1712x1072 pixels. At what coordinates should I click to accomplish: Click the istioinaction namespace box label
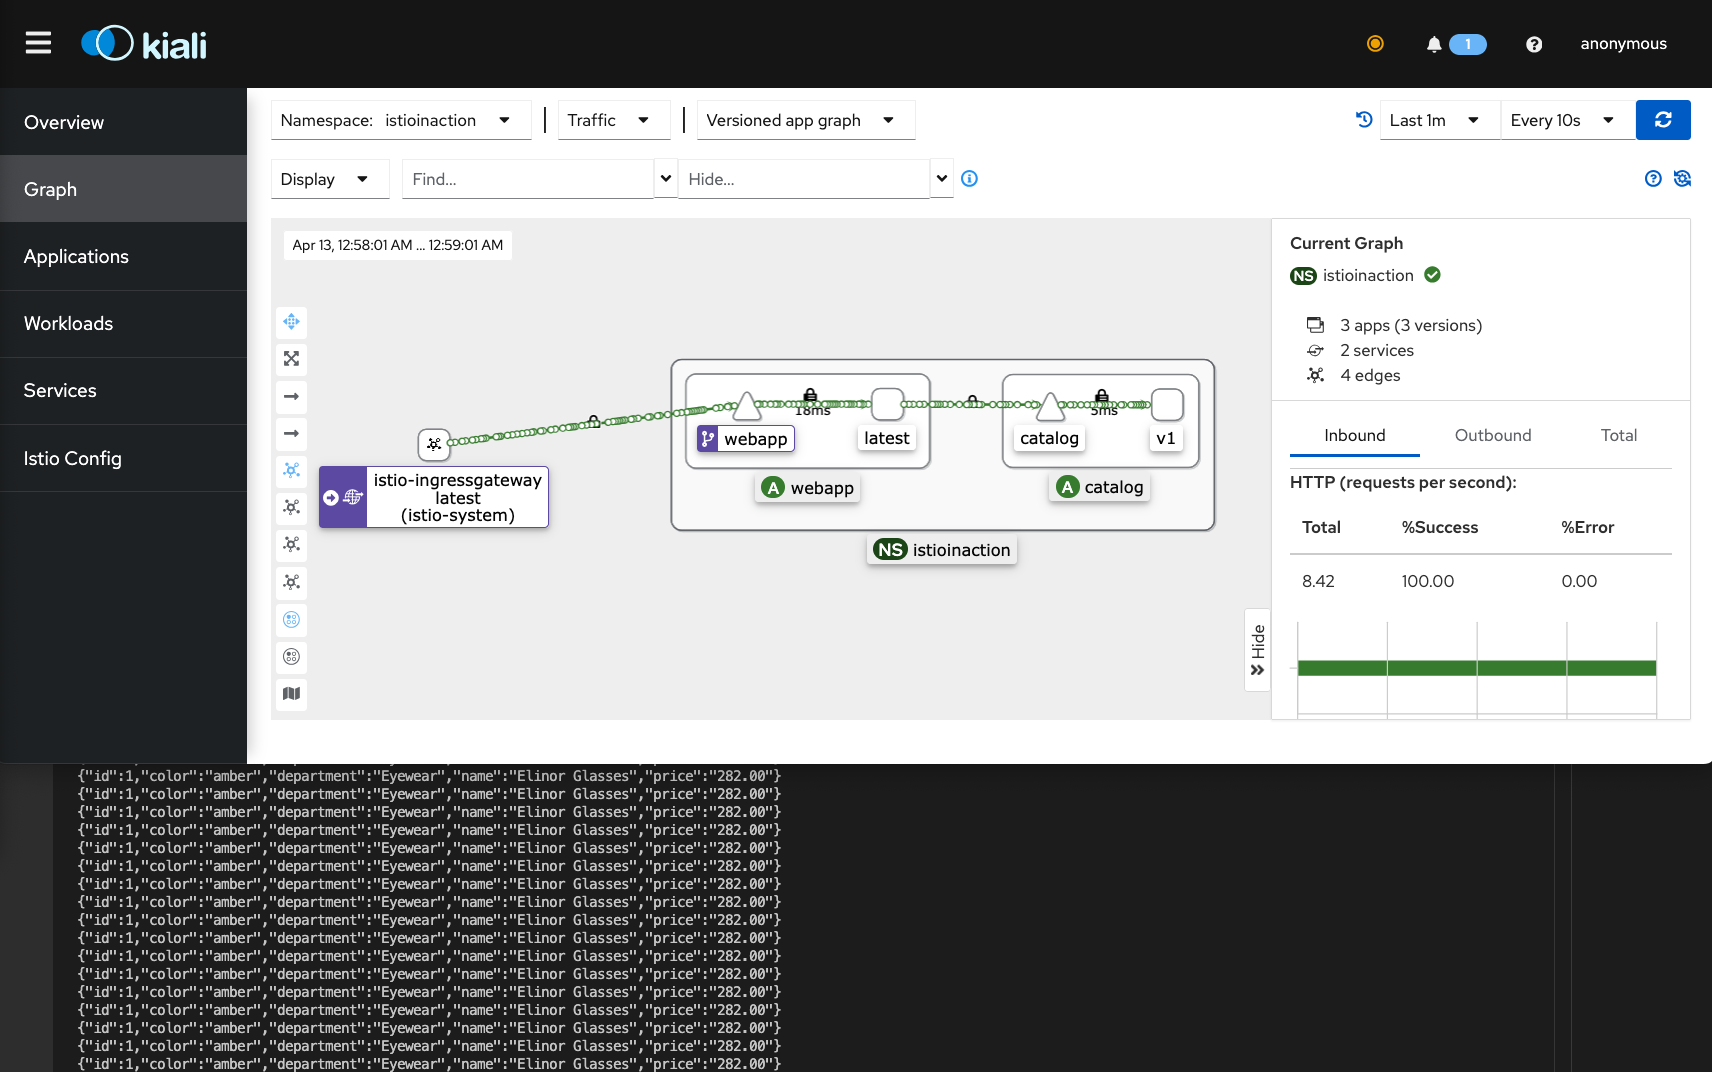[x=942, y=550]
